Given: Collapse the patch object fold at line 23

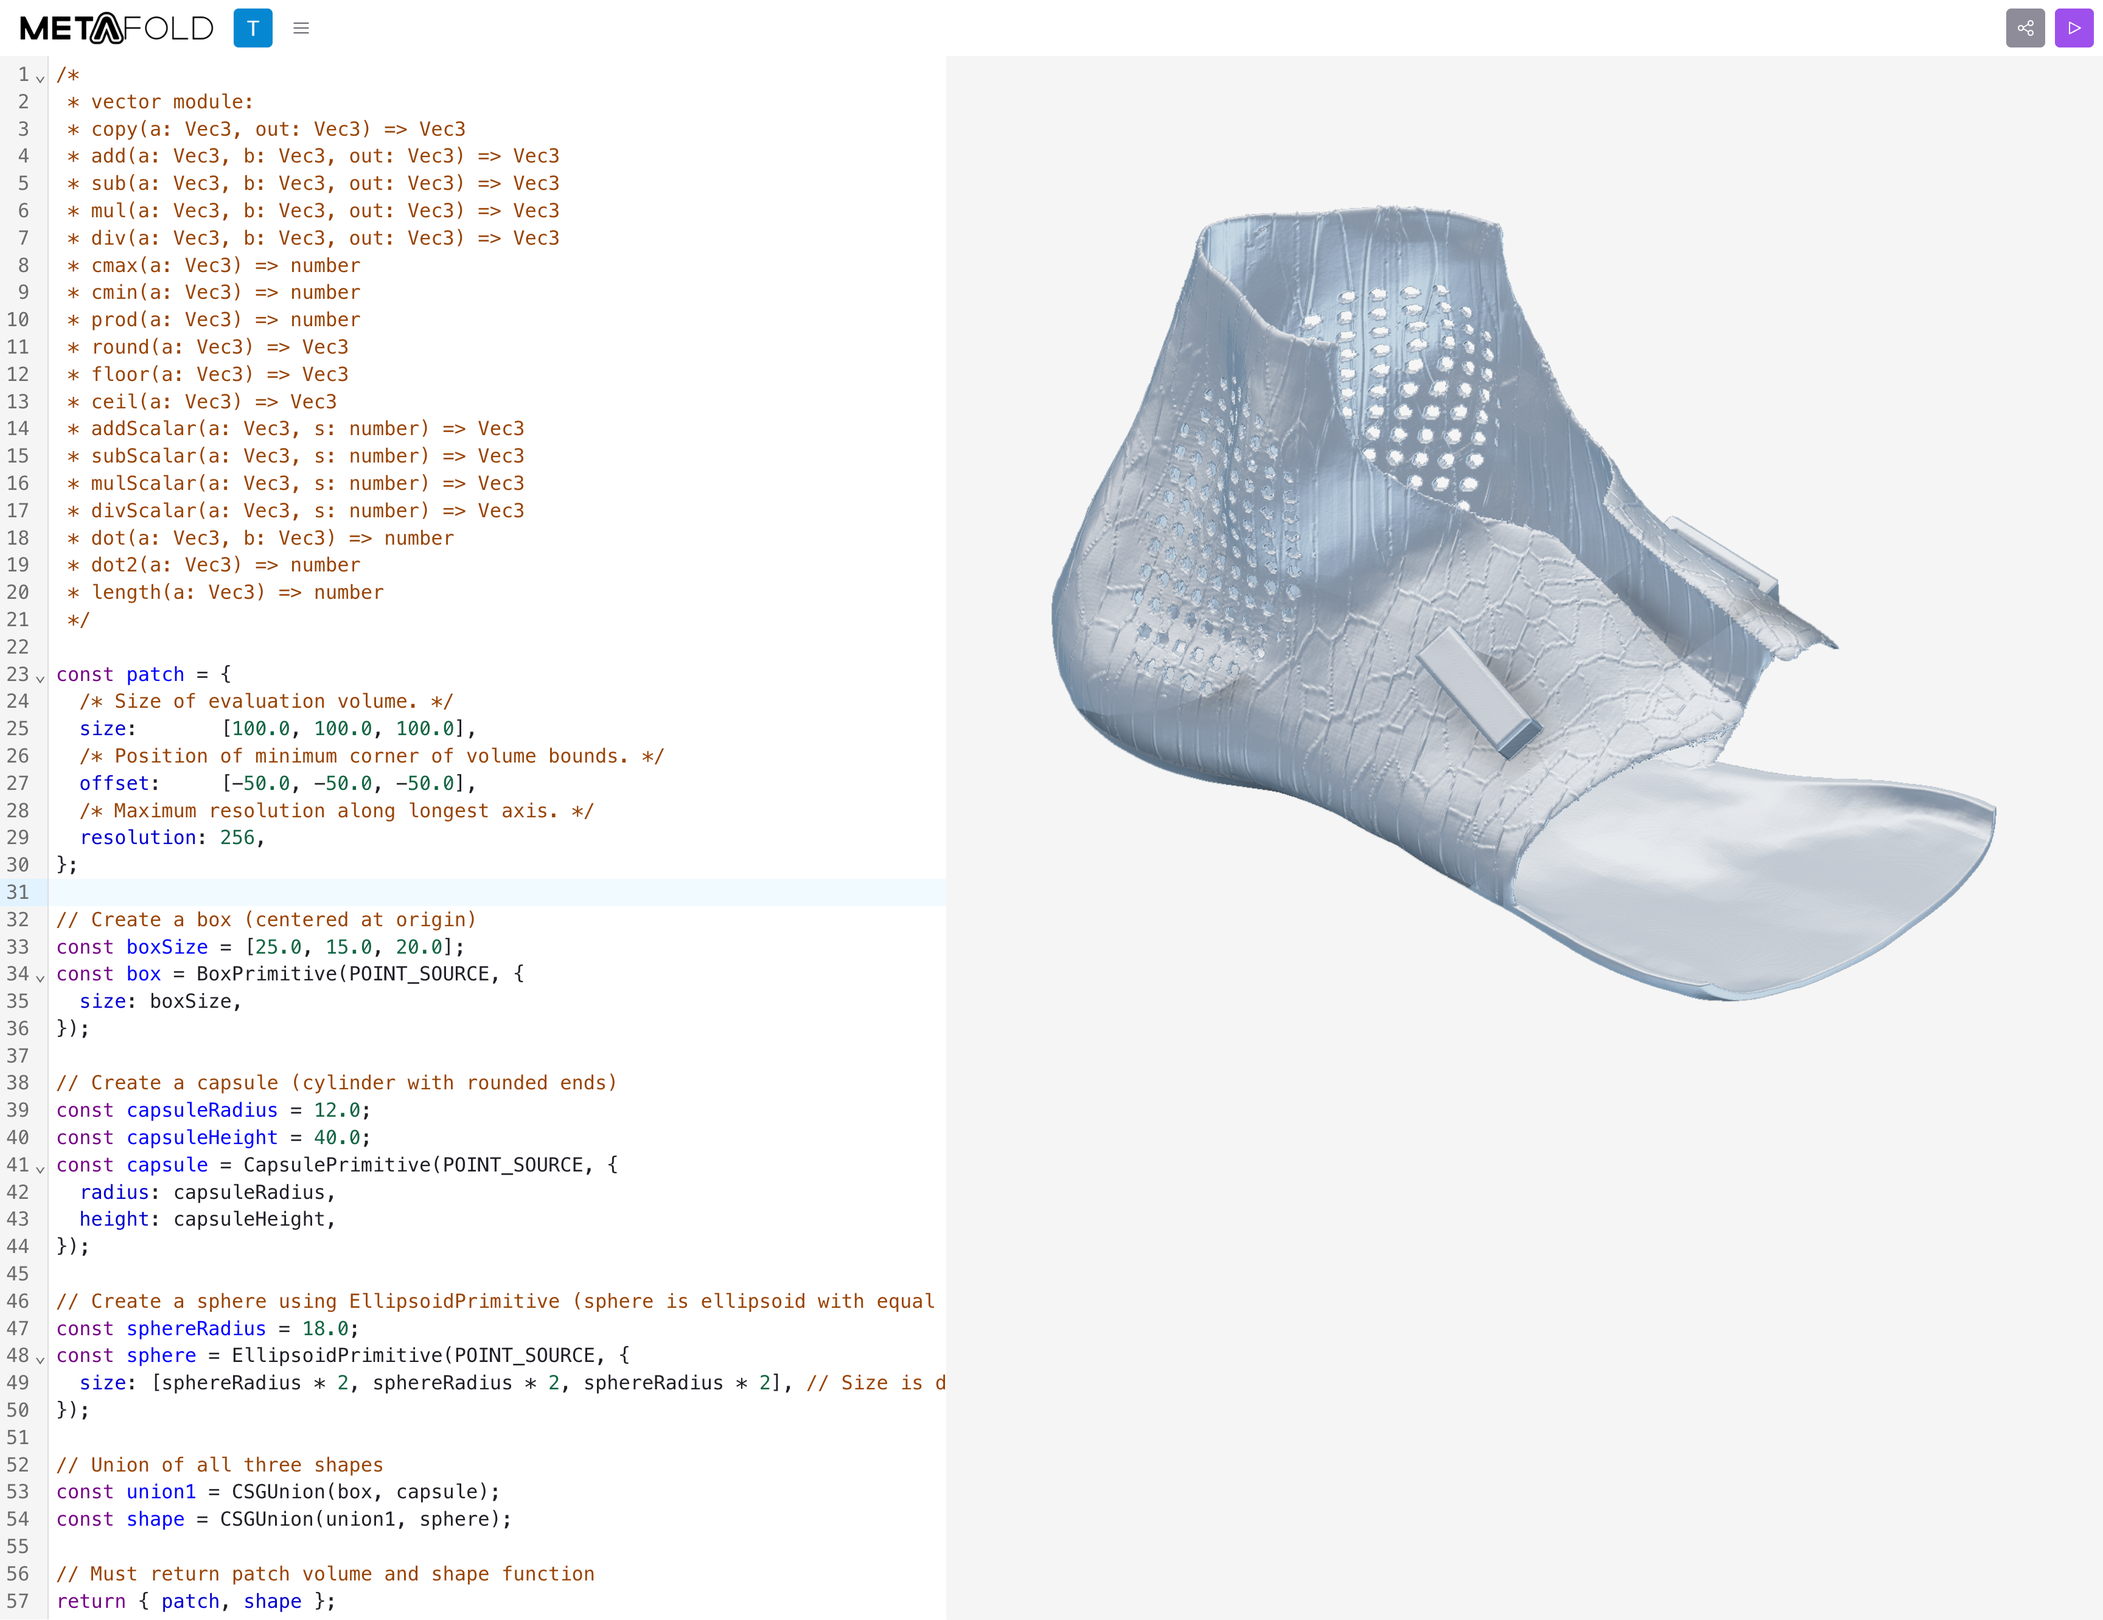Looking at the screenshot, I should [41, 677].
